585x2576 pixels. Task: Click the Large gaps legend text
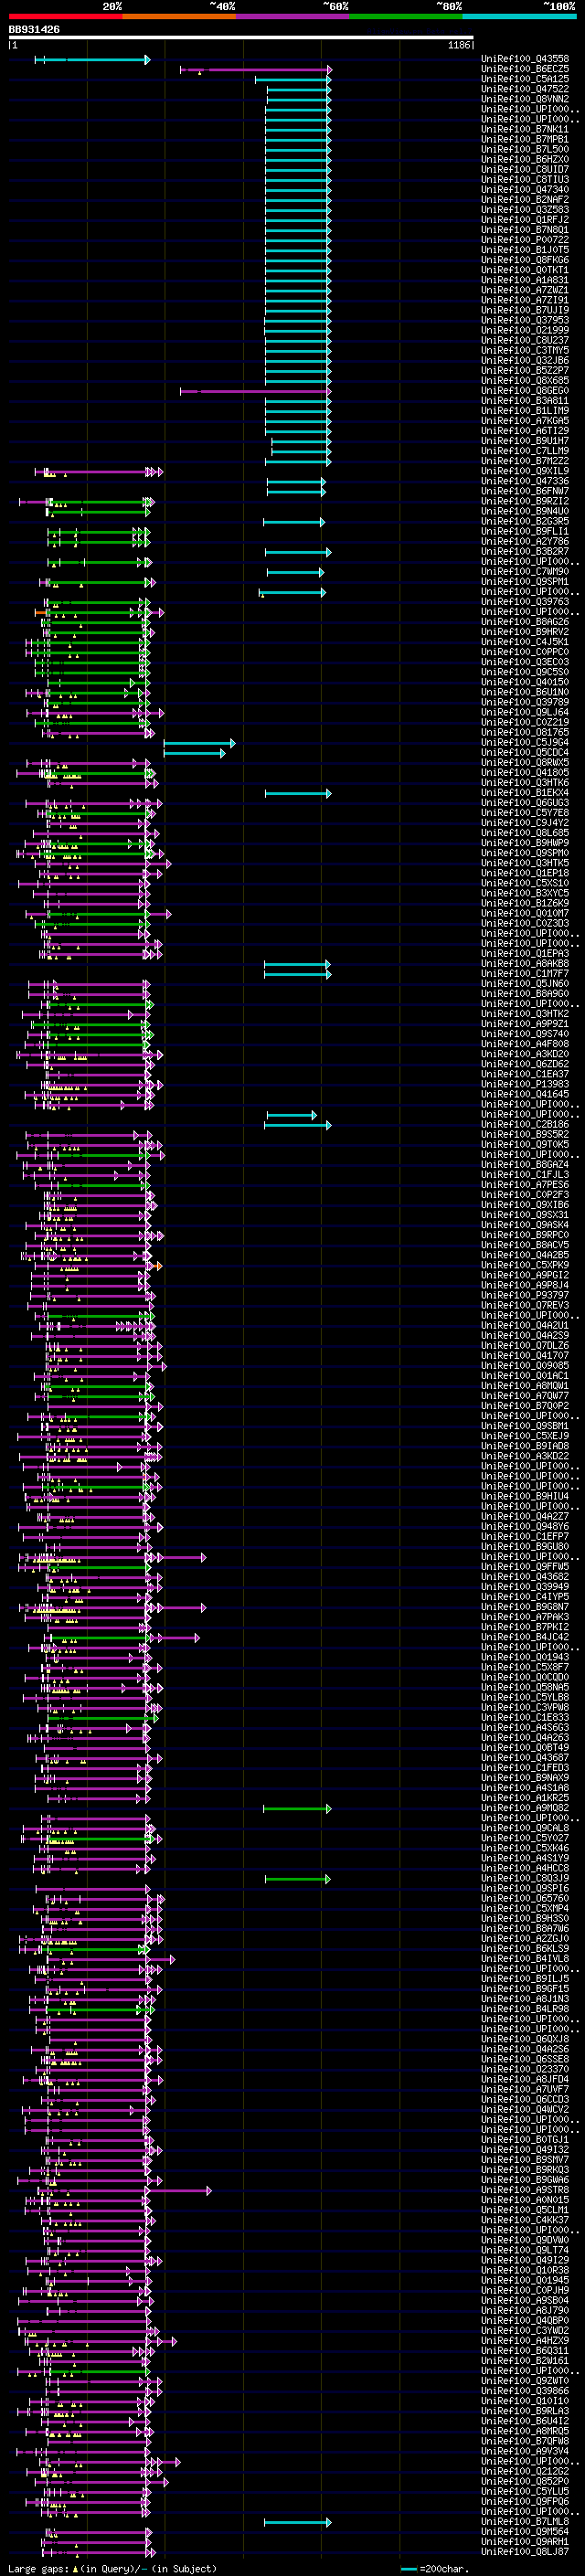[113, 2568]
